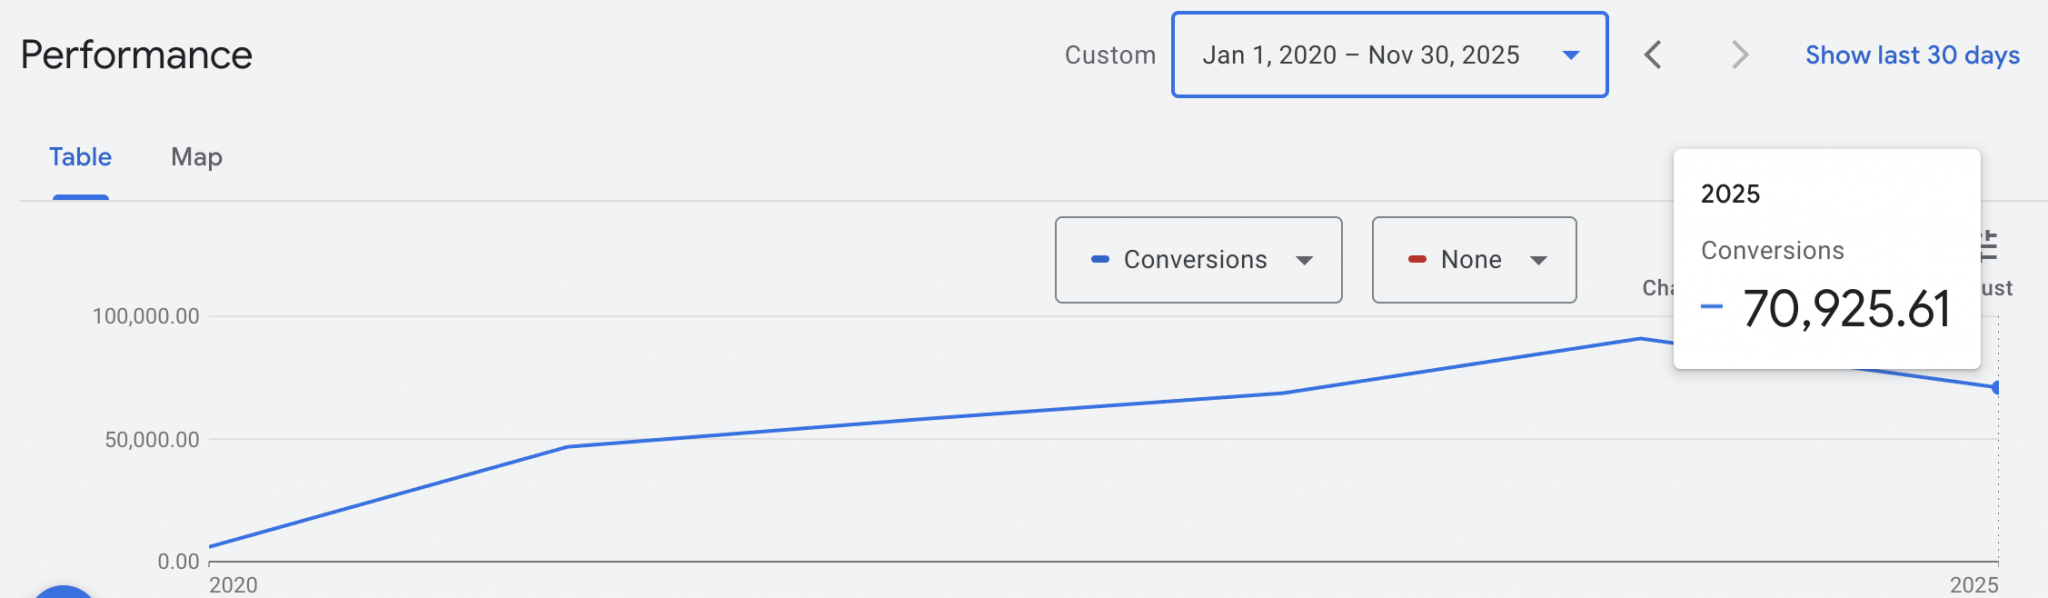The image size is (2048, 598).
Task: Click the Show last 30 days link
Action: pyautogui.click(x=1912, y=55)
